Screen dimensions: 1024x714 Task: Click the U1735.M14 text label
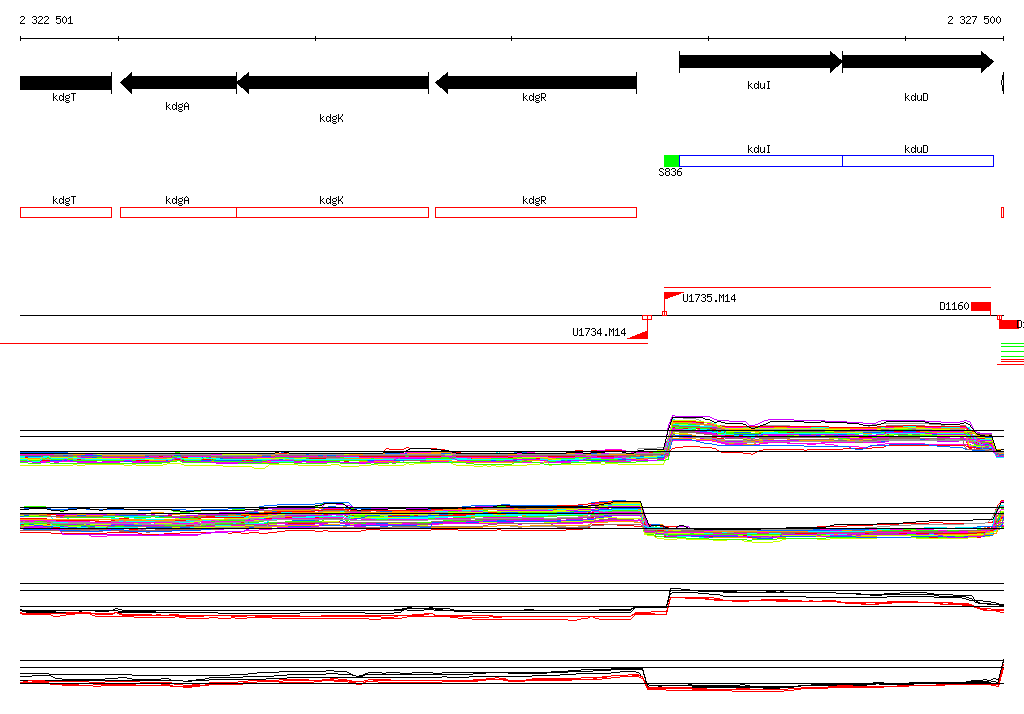click(x=709, y=298)
